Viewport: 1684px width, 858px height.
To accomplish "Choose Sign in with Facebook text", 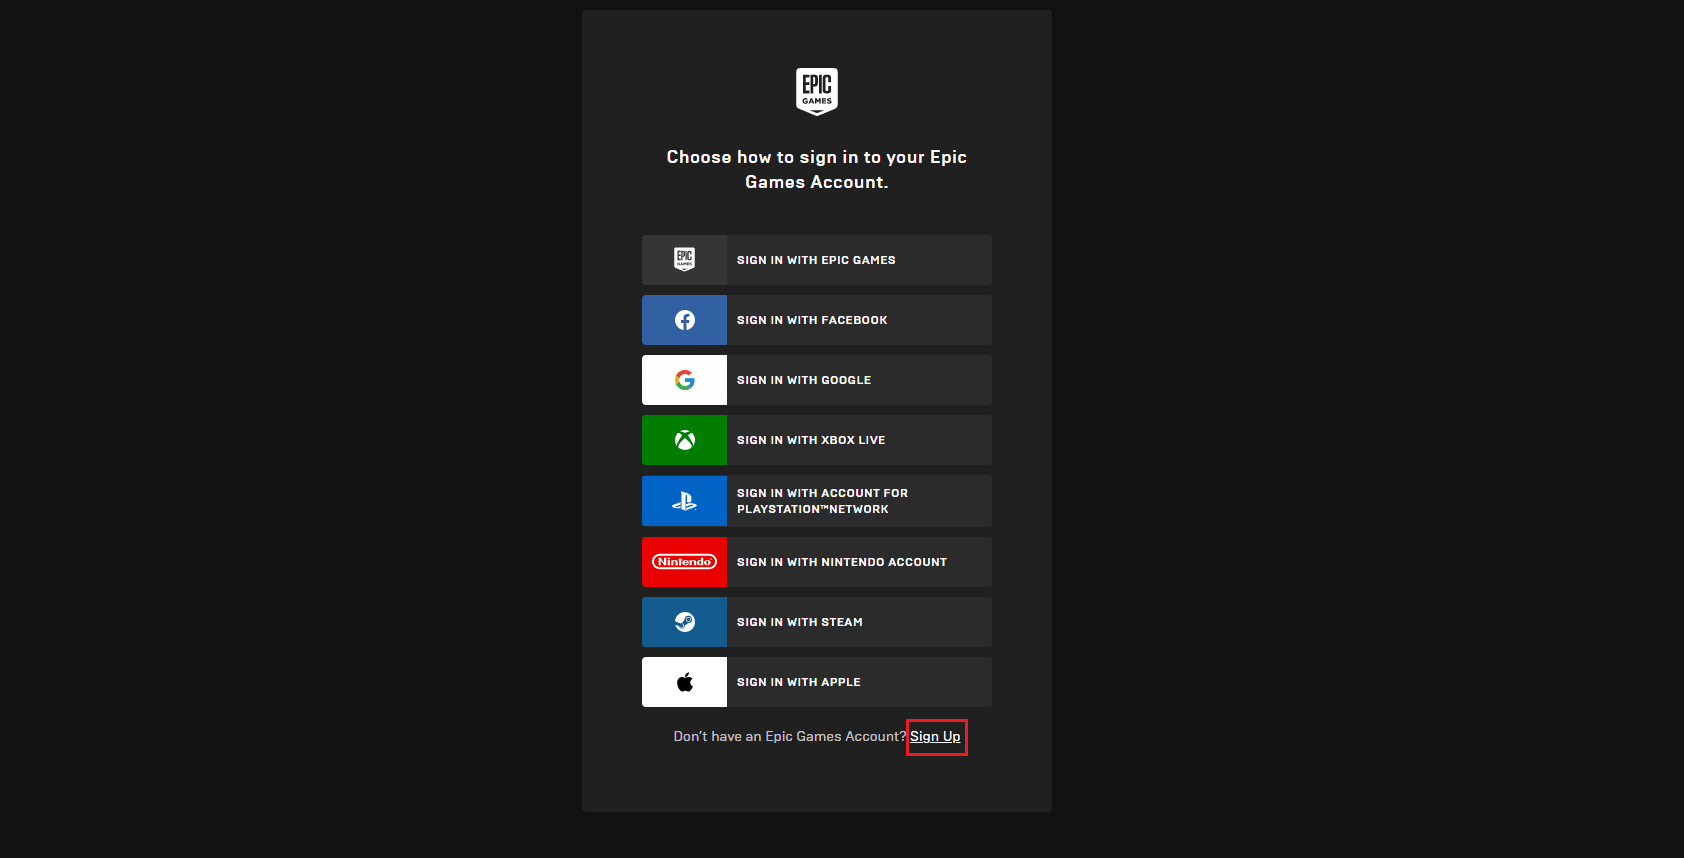I will pyautogui.click(x=812, y=320).
